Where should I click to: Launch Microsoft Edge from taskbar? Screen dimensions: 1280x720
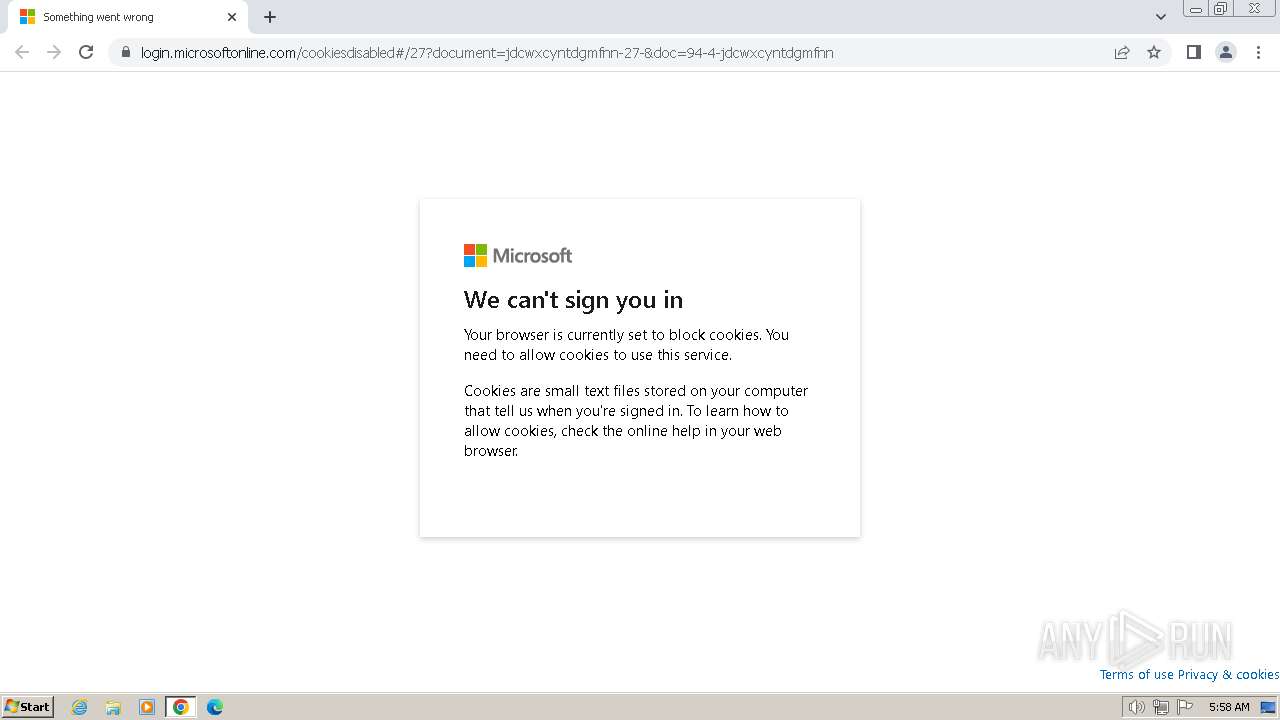pyautogui.click(x=215, y=707)
